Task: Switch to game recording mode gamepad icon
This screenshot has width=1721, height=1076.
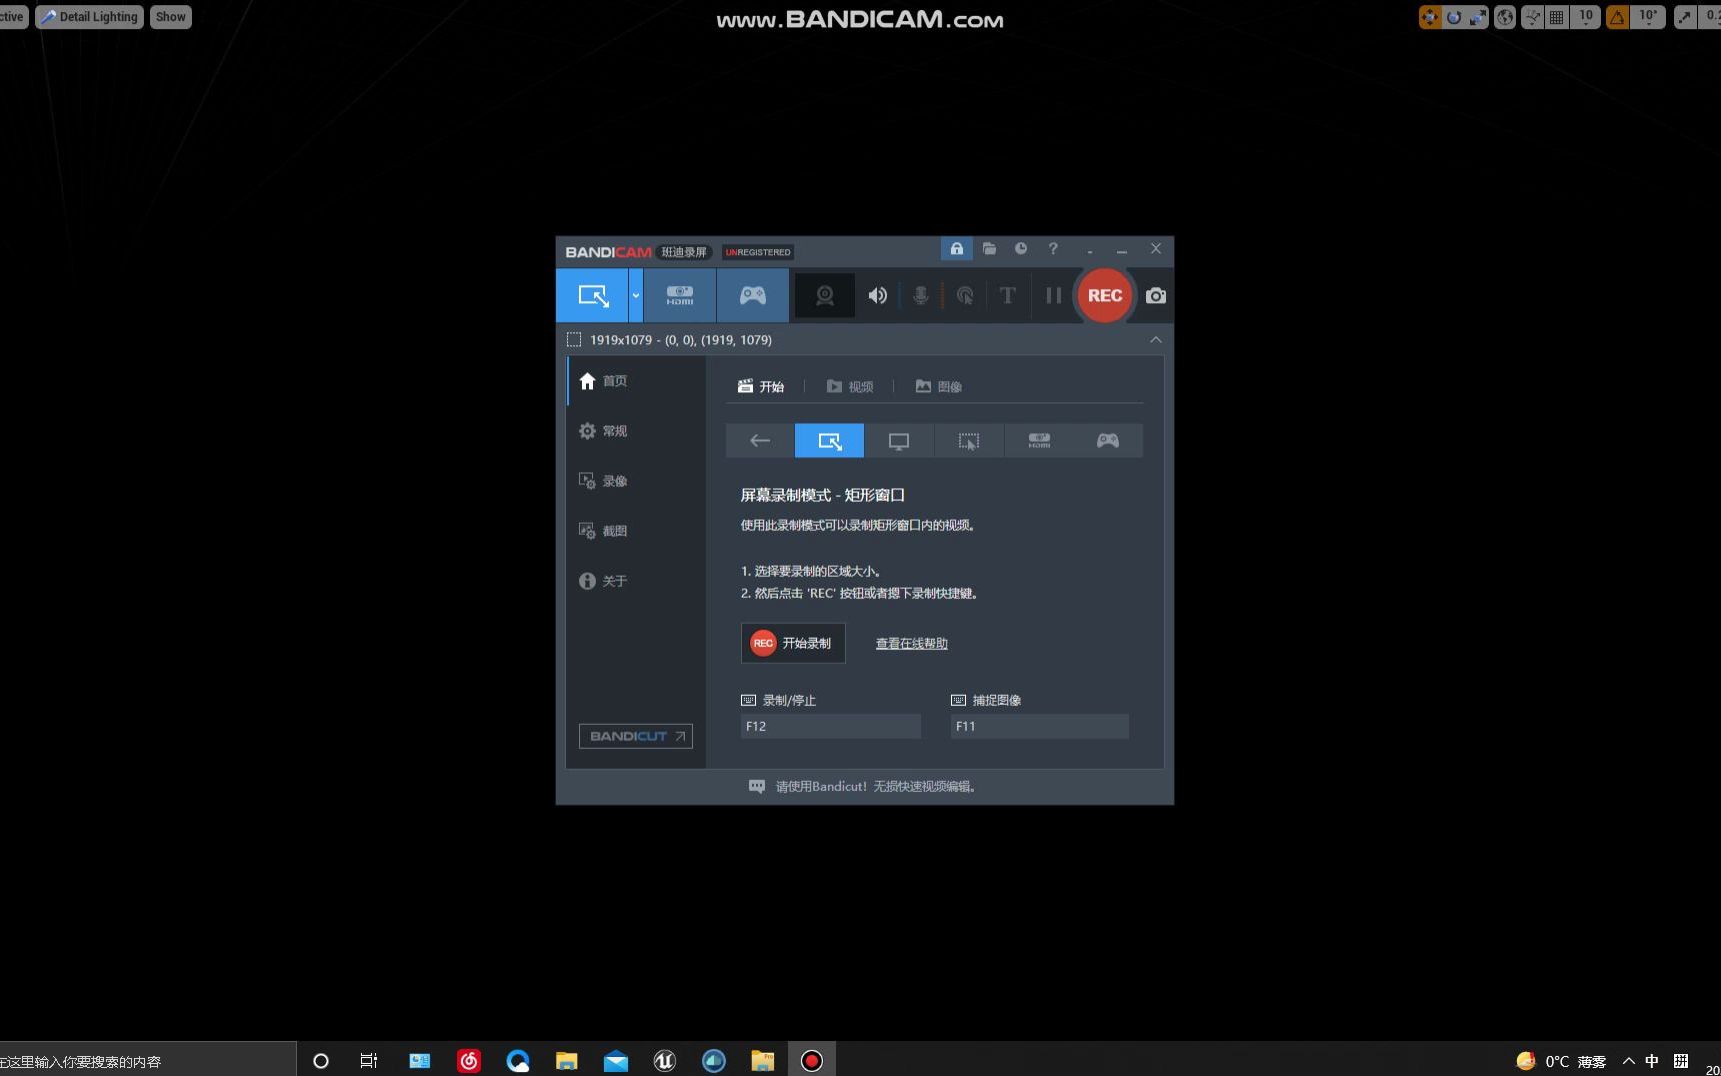Action: [x=752, y=295]
